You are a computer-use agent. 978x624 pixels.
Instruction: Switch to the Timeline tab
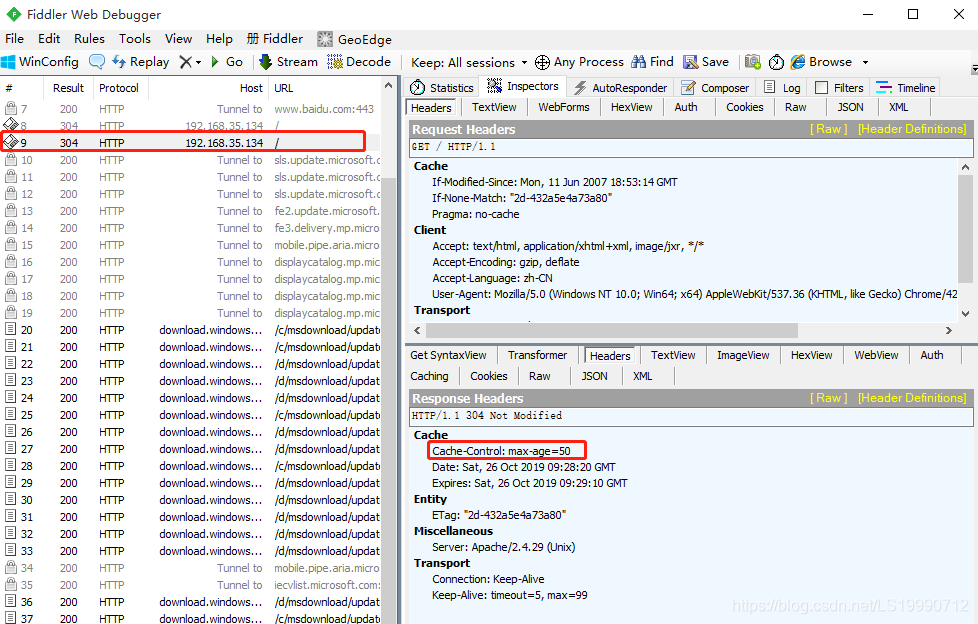coord(906,88)
